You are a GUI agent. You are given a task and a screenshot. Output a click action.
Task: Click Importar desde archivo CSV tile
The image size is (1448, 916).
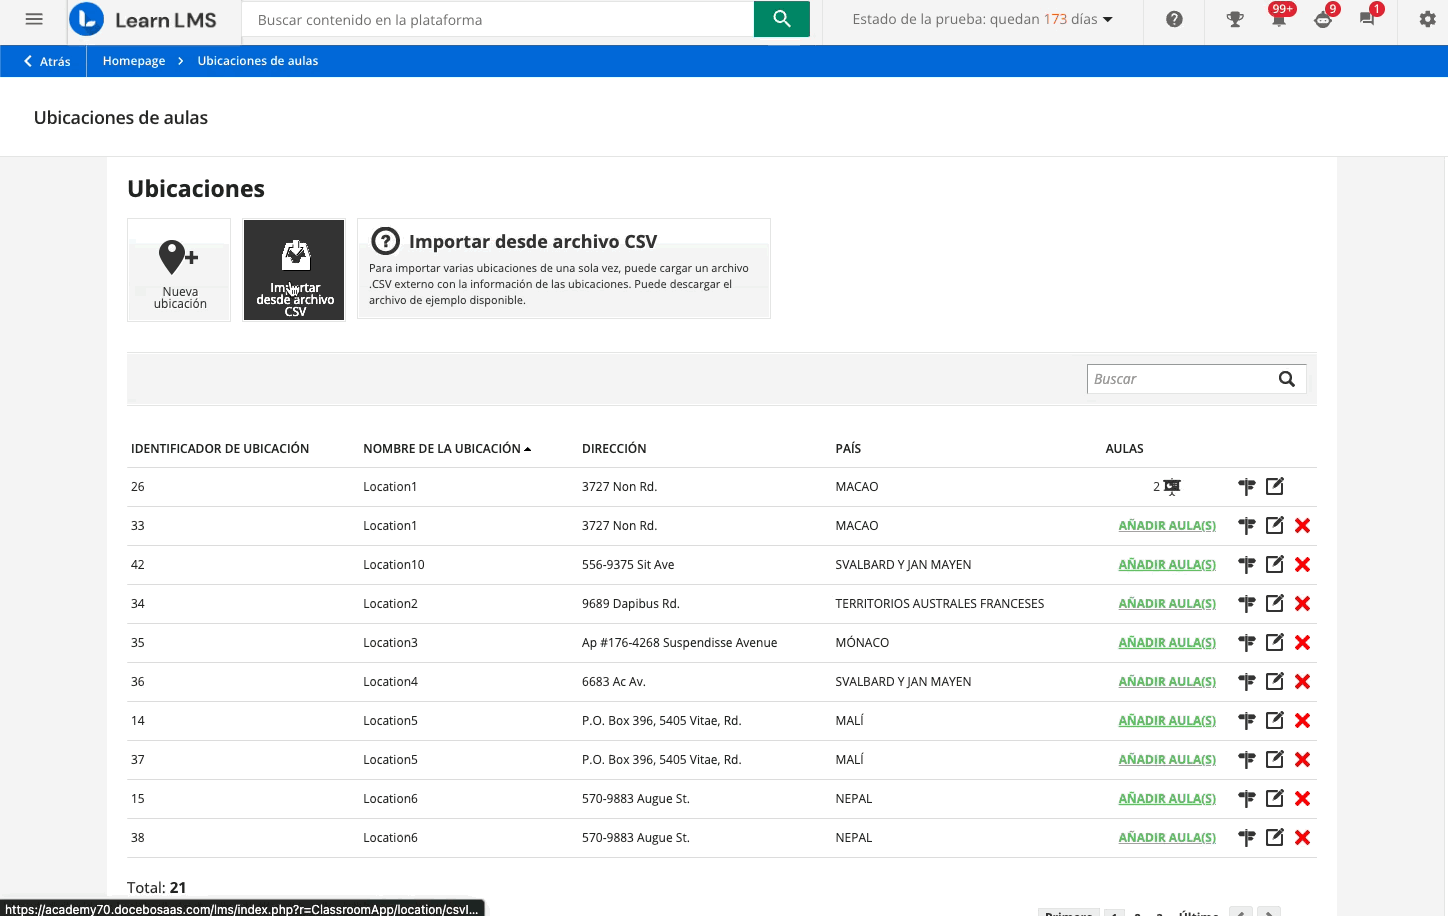click(x=294, y=270)
